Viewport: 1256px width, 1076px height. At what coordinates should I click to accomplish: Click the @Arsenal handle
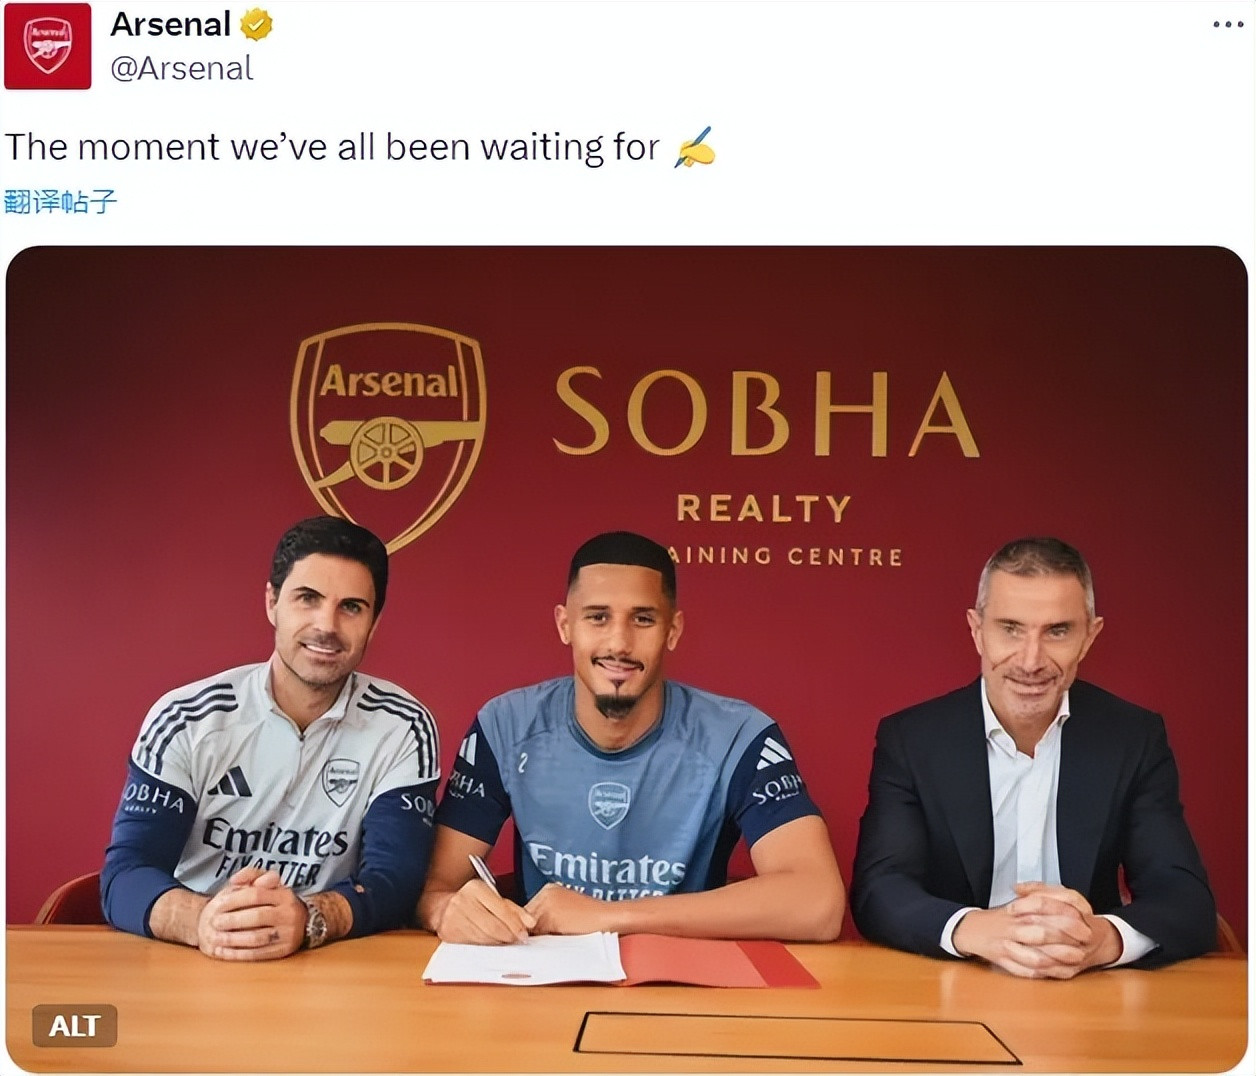pos(181,68)
